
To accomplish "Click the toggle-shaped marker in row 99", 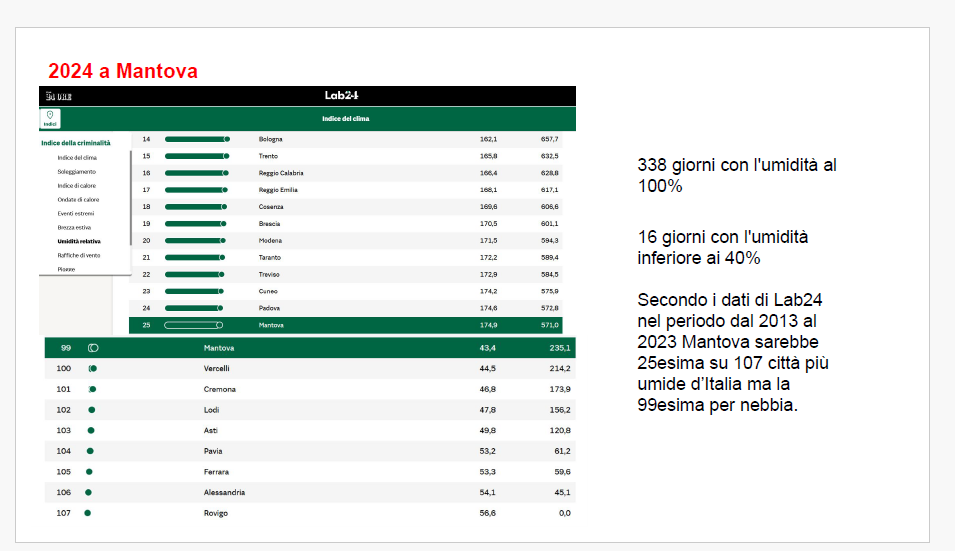I will 93,348.
